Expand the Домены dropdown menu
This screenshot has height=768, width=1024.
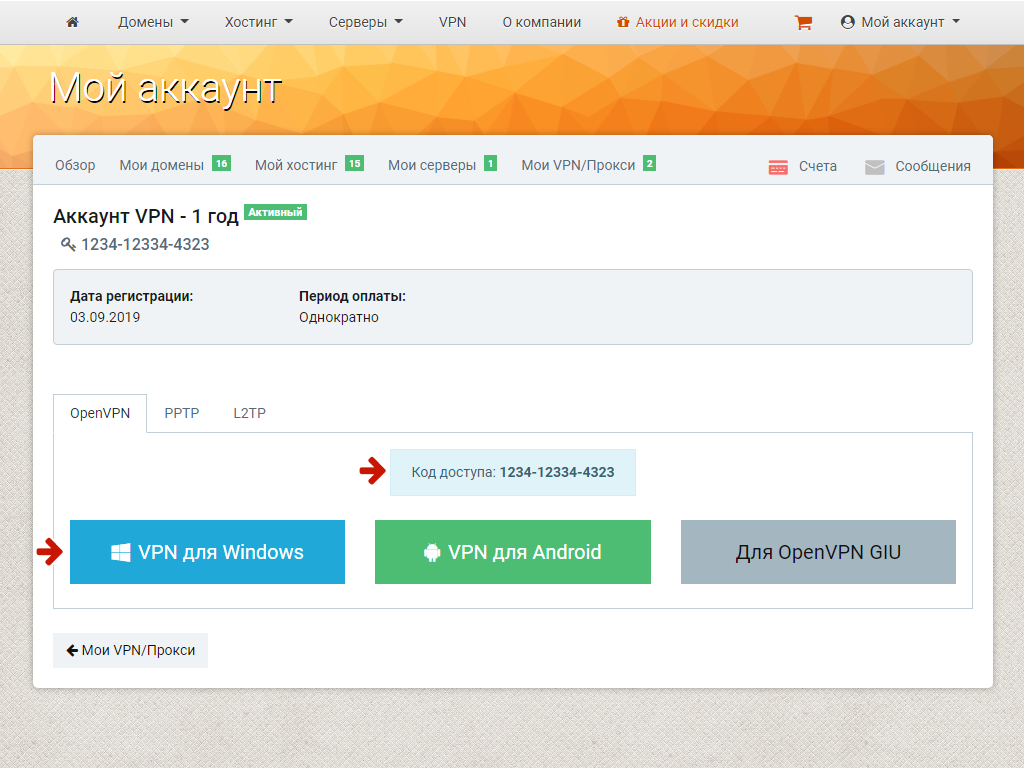pyautogui.click(x=153, y=22)
